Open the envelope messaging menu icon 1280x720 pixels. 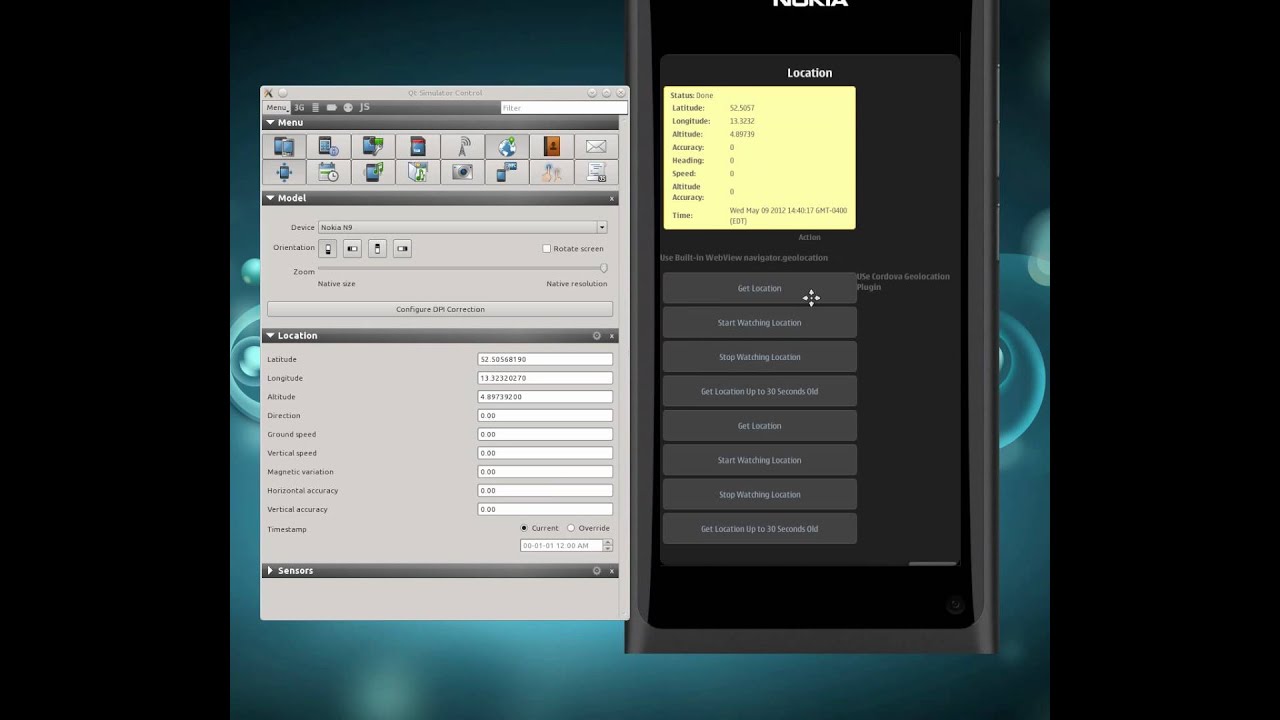coord(596,147)
